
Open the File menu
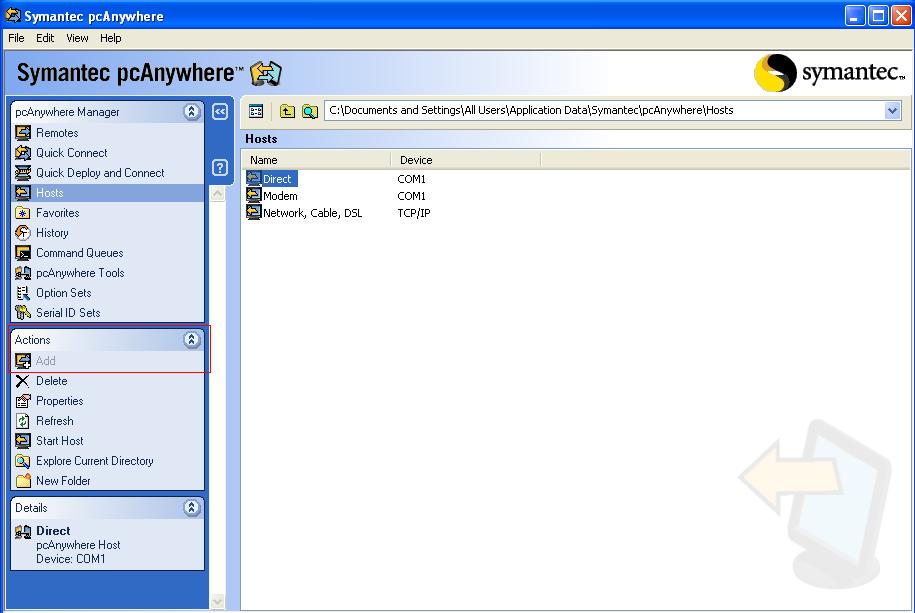coord(16,38)
